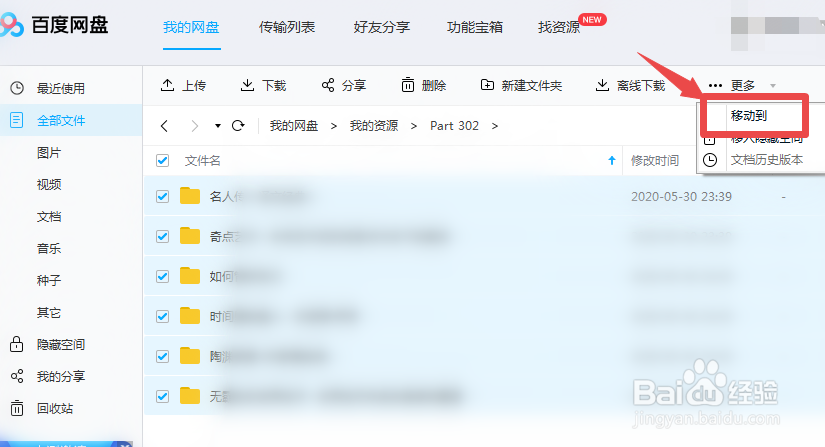Click the 无 folder icon
This screenshot has width=825, height=447.
tap(190, 395)
